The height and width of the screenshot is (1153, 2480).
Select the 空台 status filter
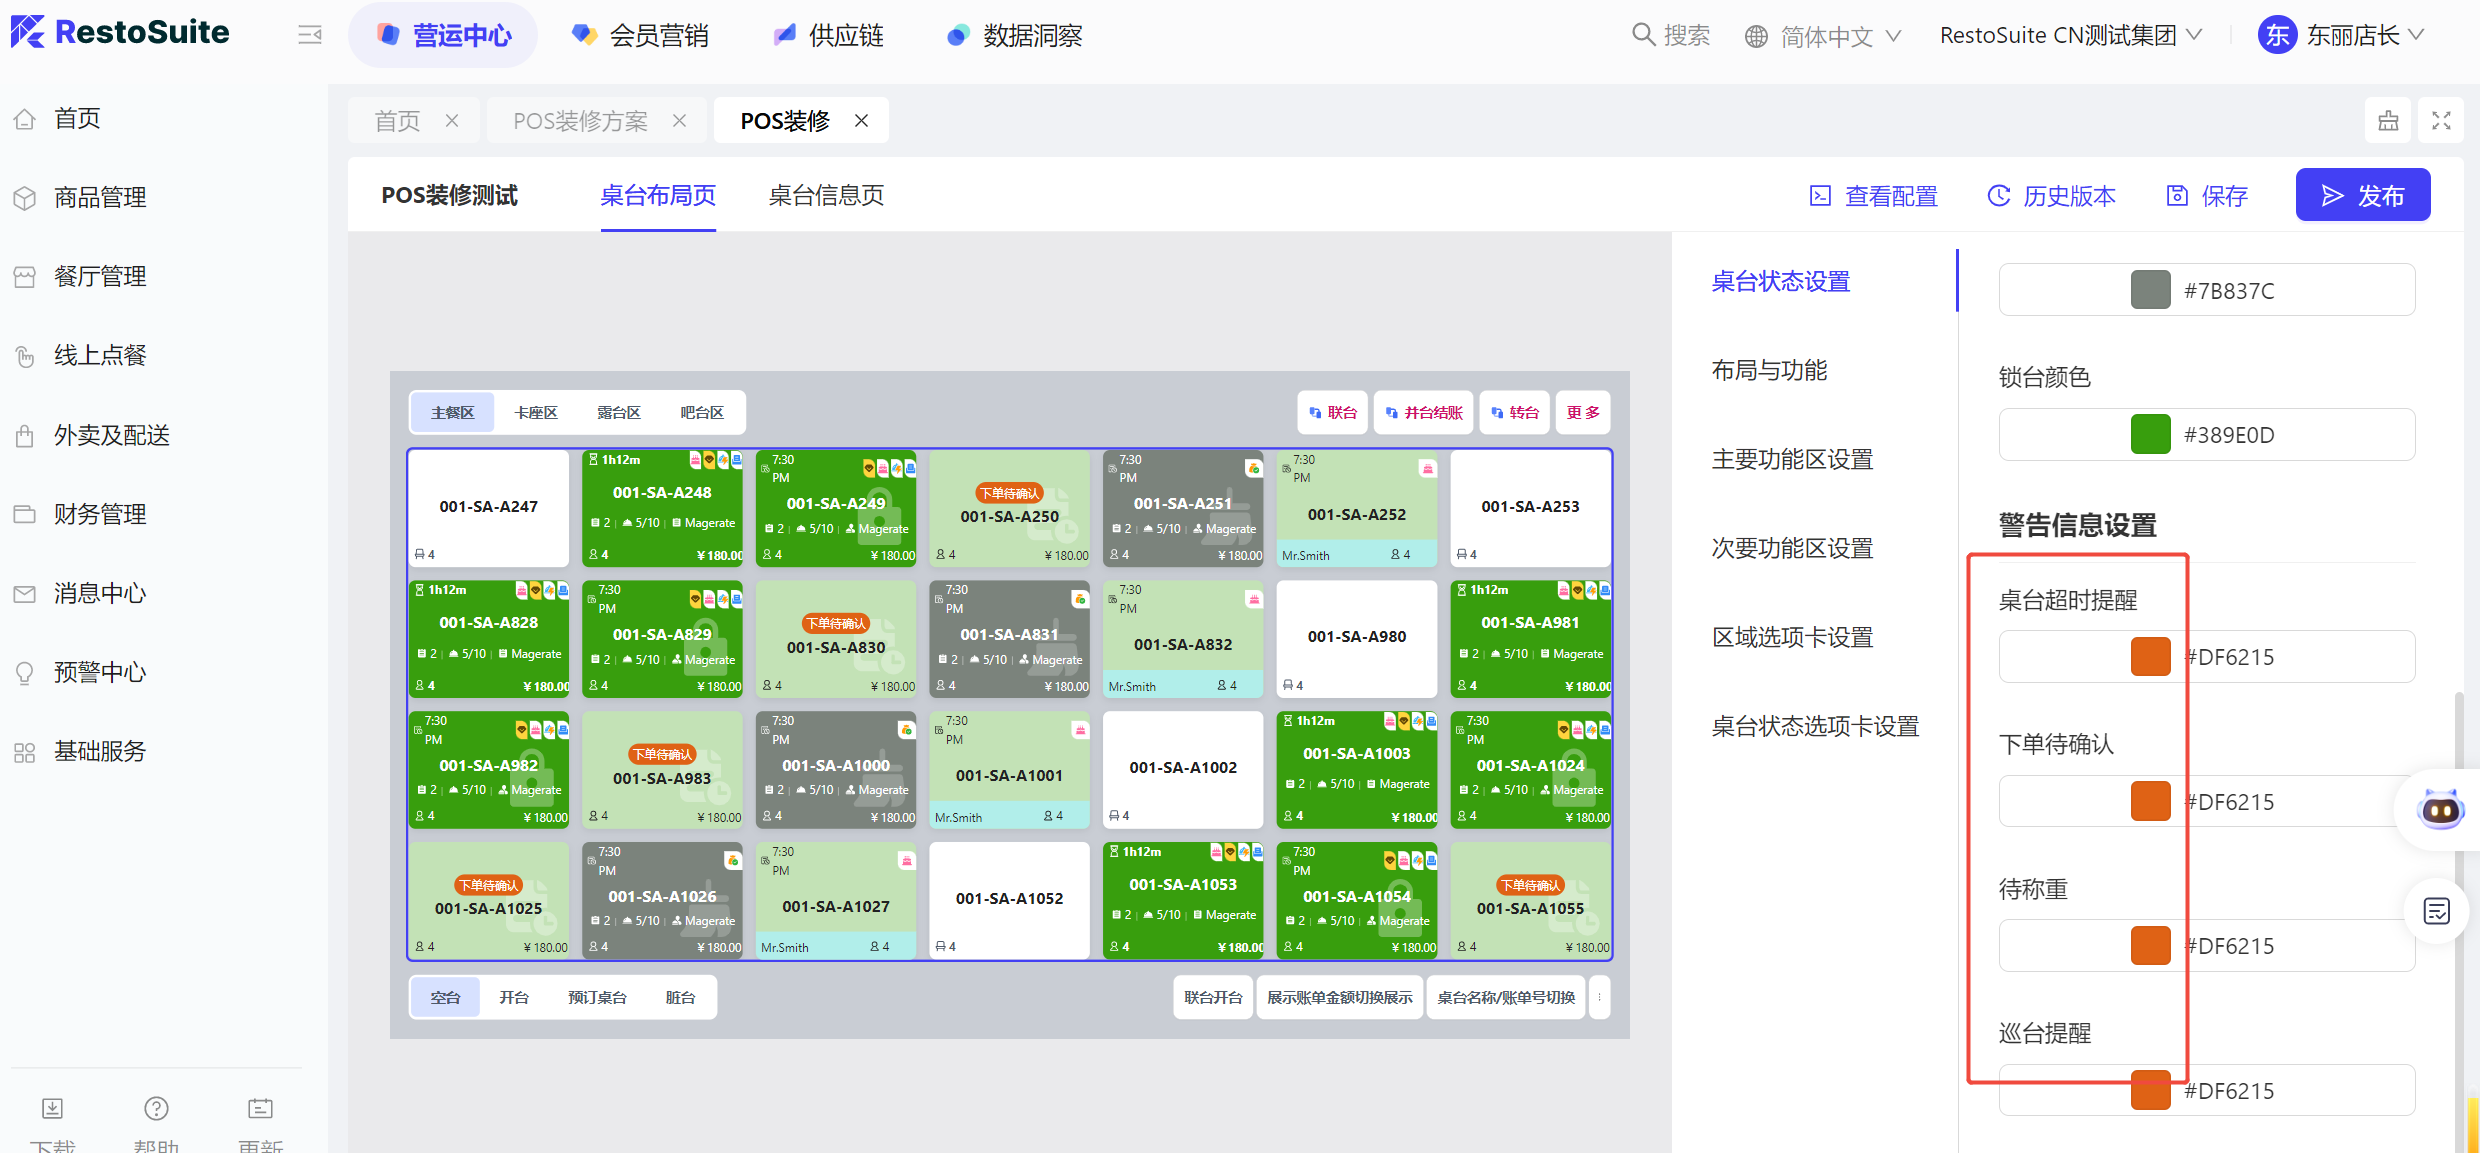445,997
